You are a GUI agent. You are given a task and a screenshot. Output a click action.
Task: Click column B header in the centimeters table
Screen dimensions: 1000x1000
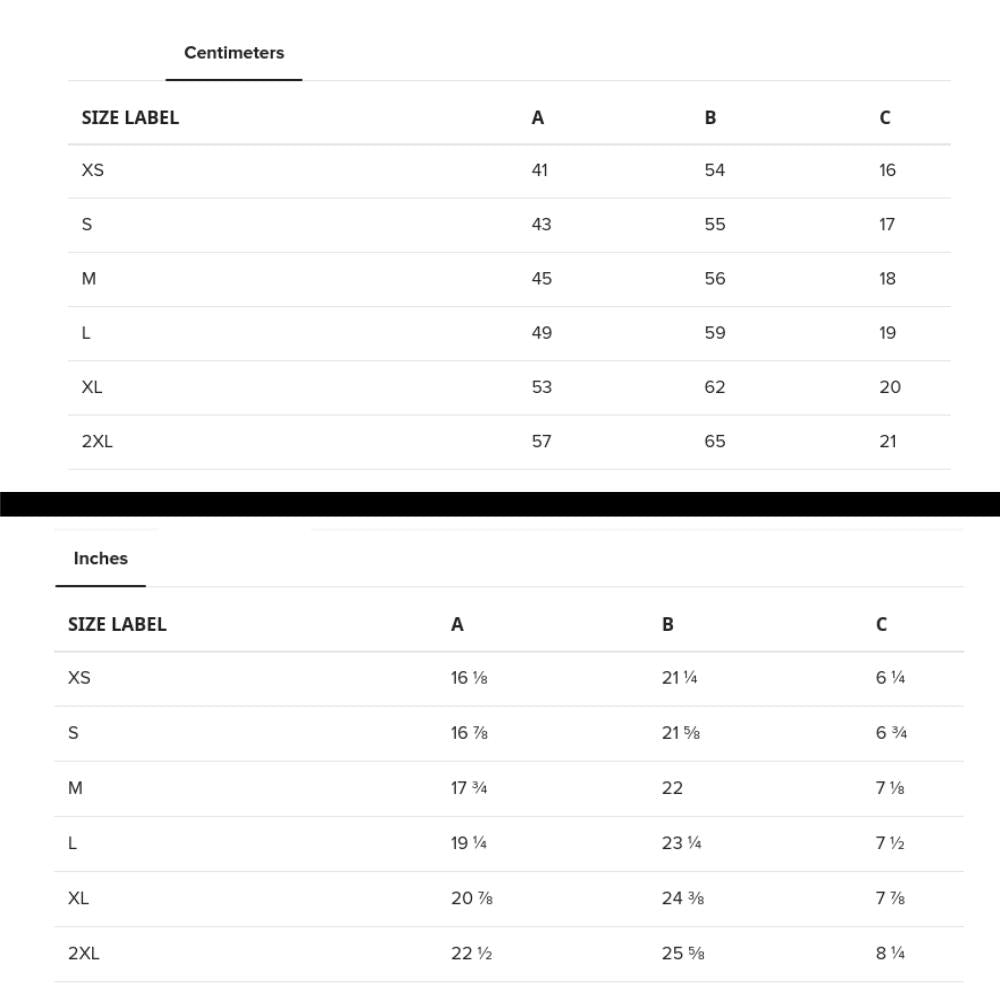pyautogui.click(x=710, y=118)
